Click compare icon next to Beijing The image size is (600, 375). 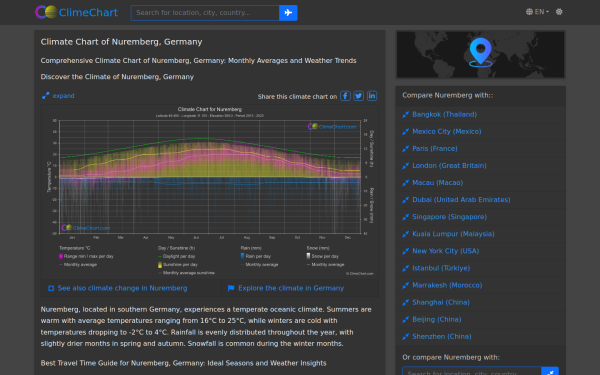[x=406, y=320]
